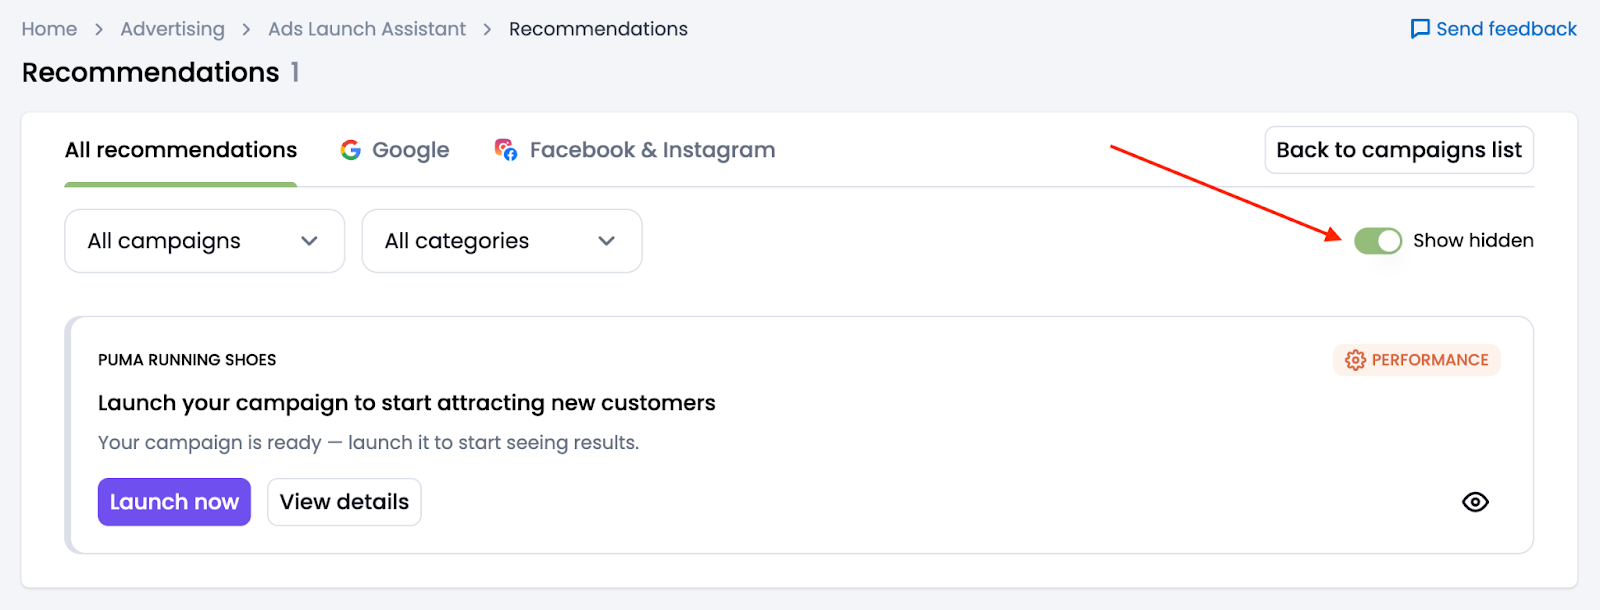
Task: Click the Show hidden label
Action: click(1473, 241)
